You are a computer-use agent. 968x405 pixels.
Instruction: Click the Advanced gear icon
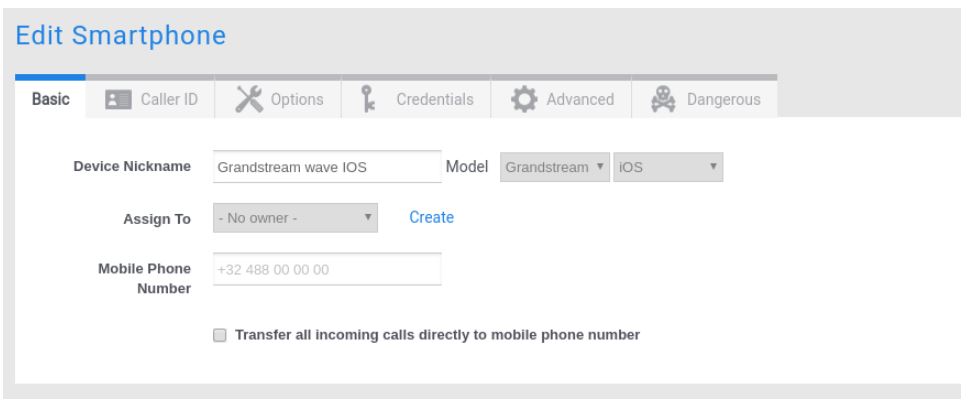[522, 99]
